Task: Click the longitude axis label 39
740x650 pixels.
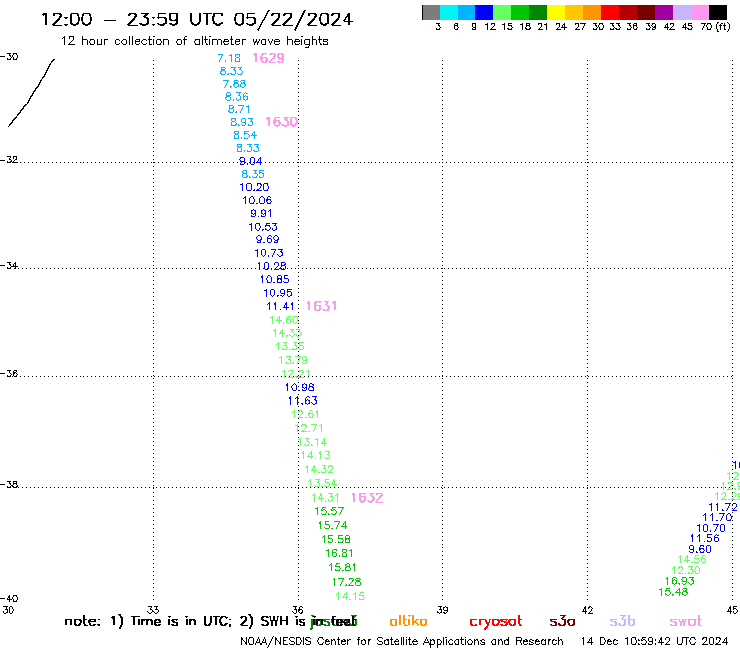Action: [x=442, y=610]
